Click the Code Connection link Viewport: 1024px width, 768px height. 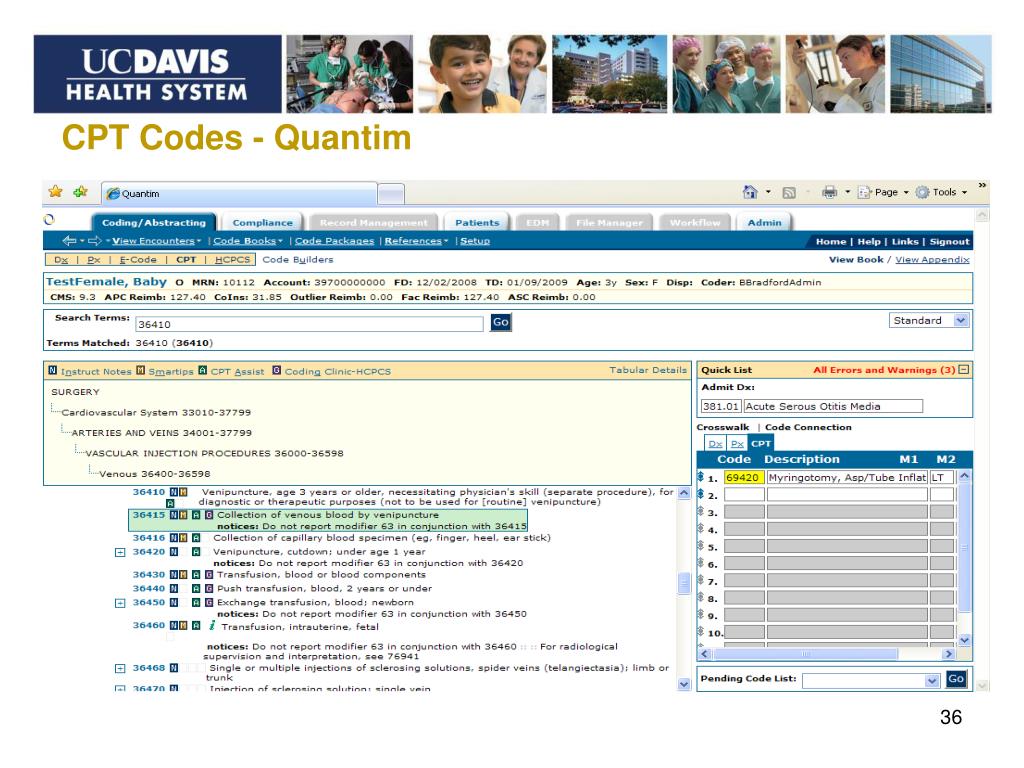pyautogui.click(x=808, y=427)
